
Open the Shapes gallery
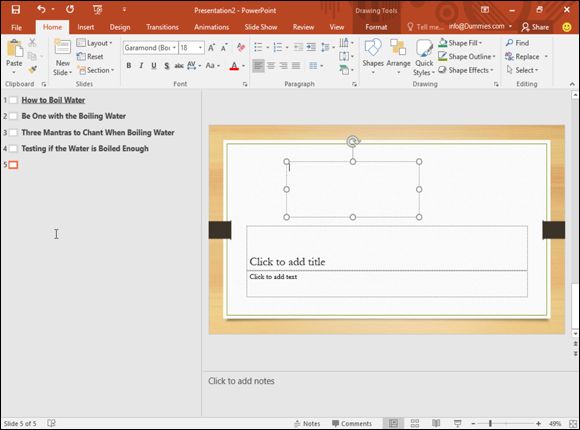pyautogui.click(x=373, y=56)
